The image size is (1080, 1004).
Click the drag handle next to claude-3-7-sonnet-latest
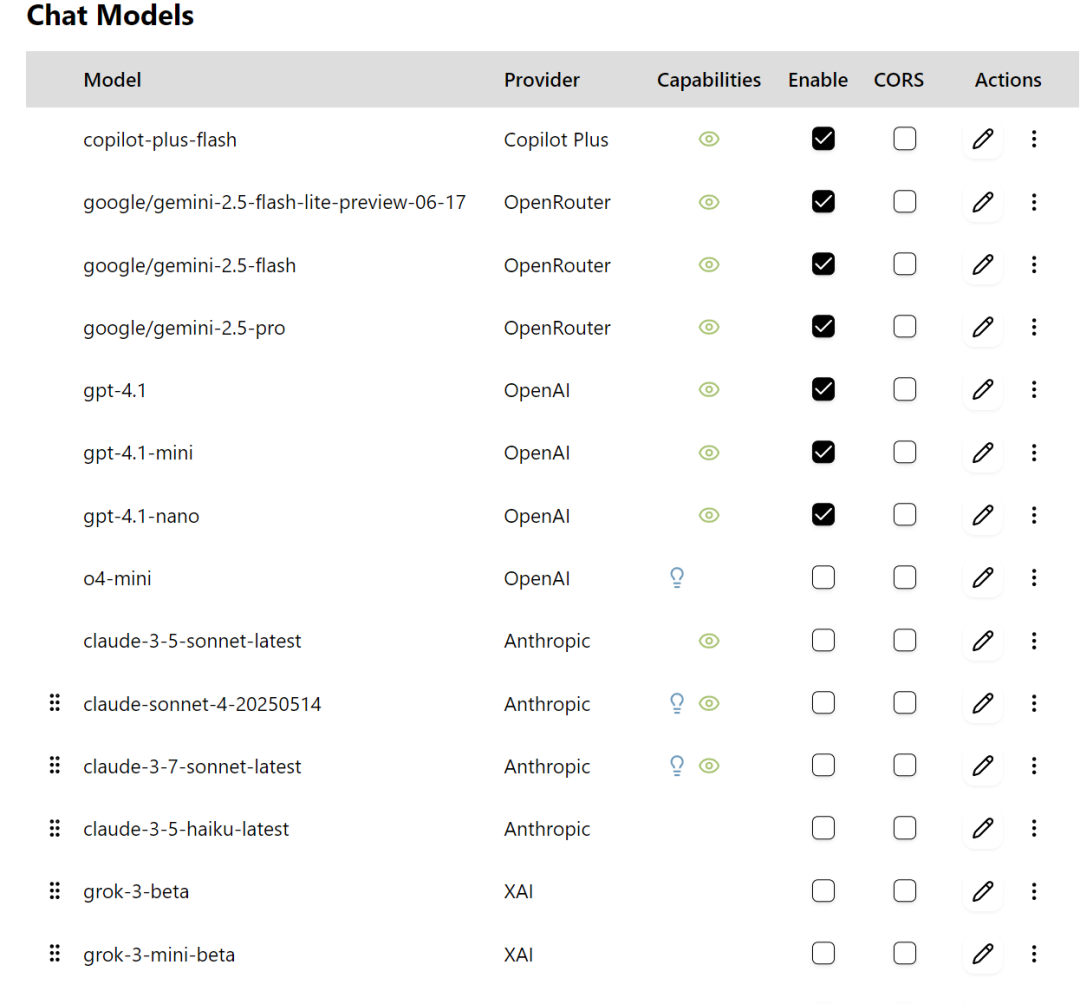tap(55, 766)
